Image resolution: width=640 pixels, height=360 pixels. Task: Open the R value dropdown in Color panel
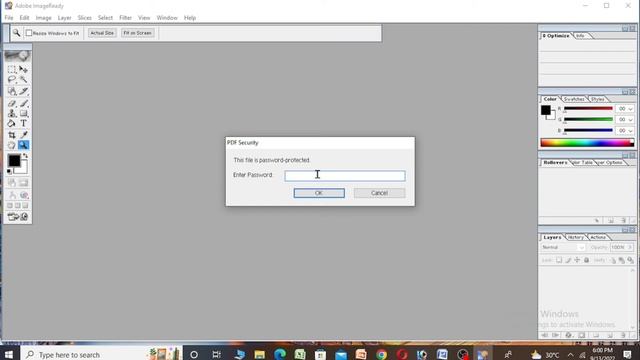631,109
